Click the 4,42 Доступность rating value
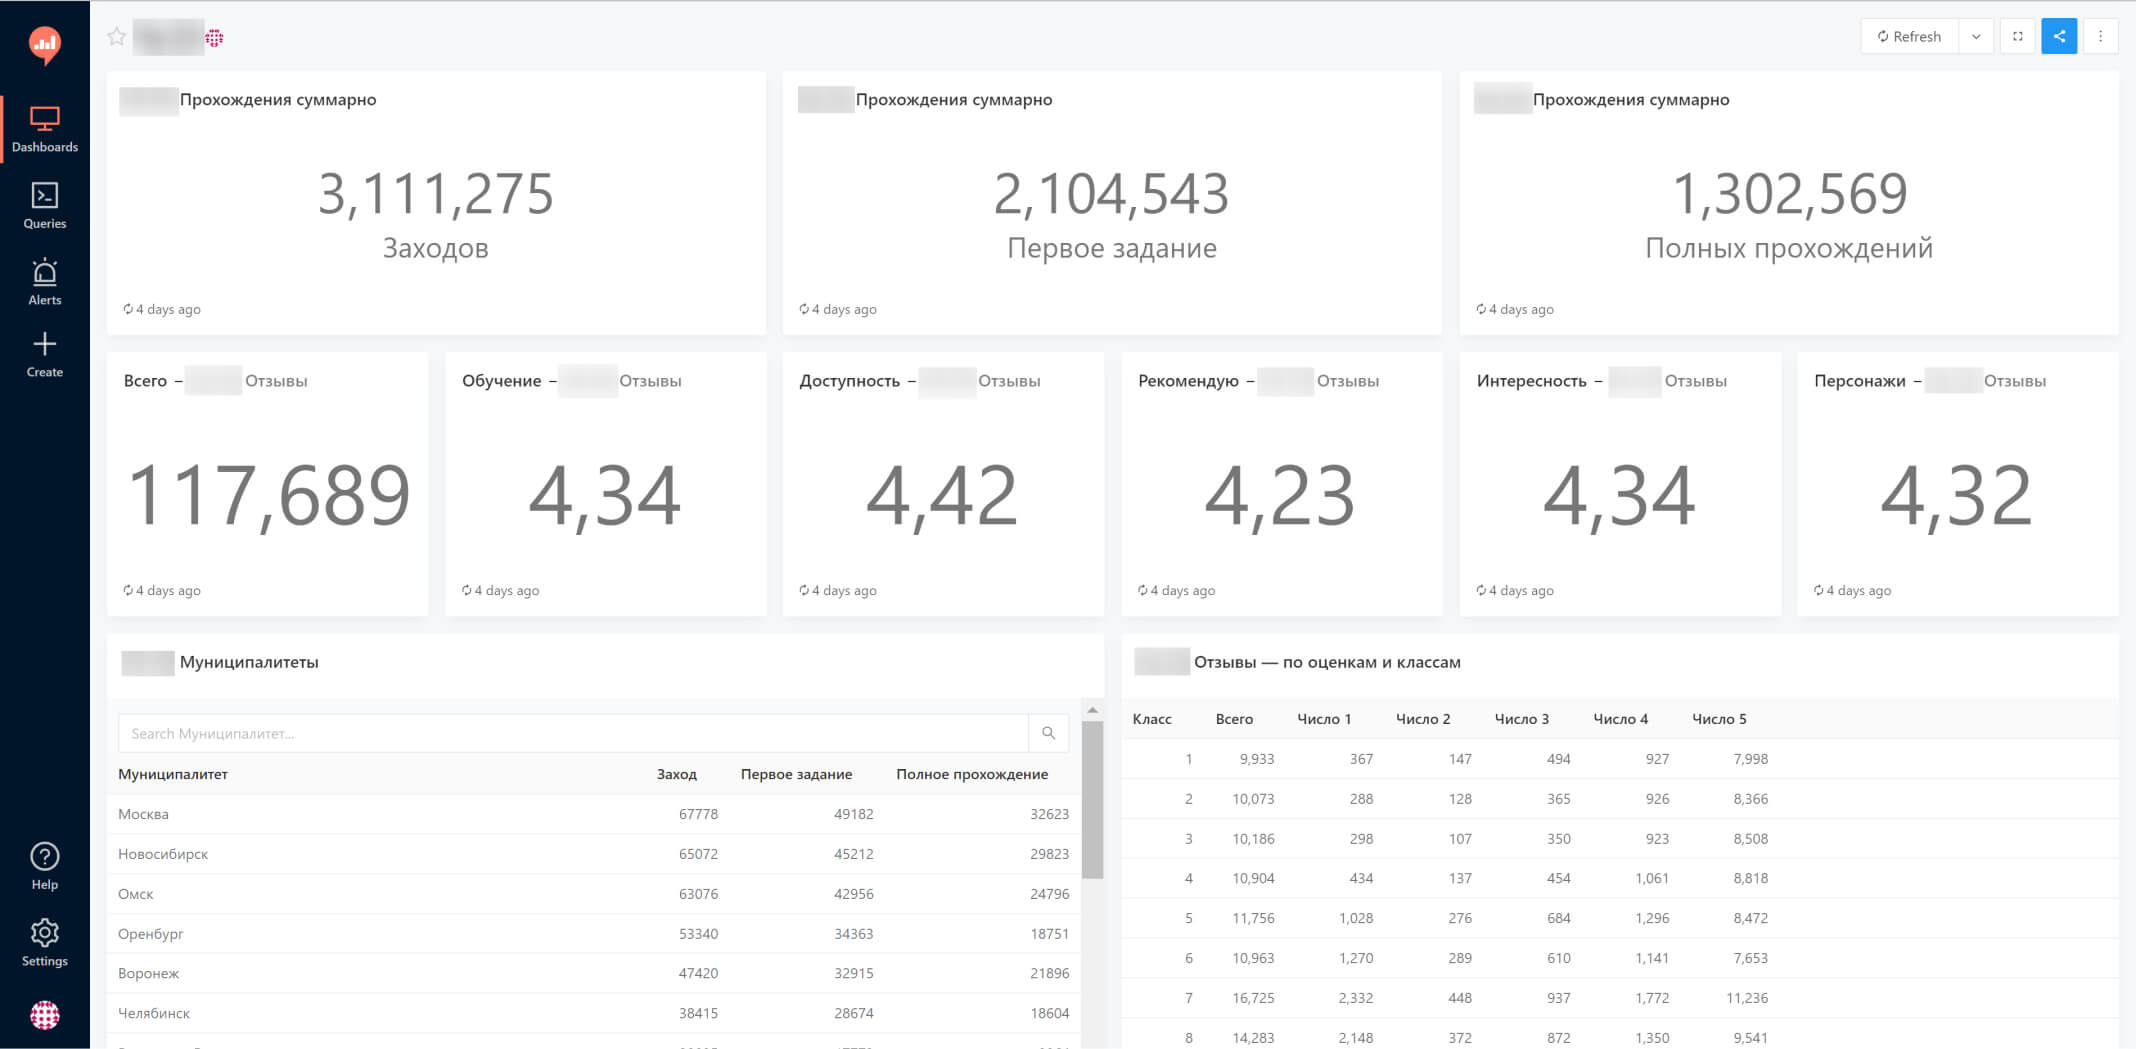Screen dimensions: 2136x1049 pyautogui.click(x=942, y=495)
